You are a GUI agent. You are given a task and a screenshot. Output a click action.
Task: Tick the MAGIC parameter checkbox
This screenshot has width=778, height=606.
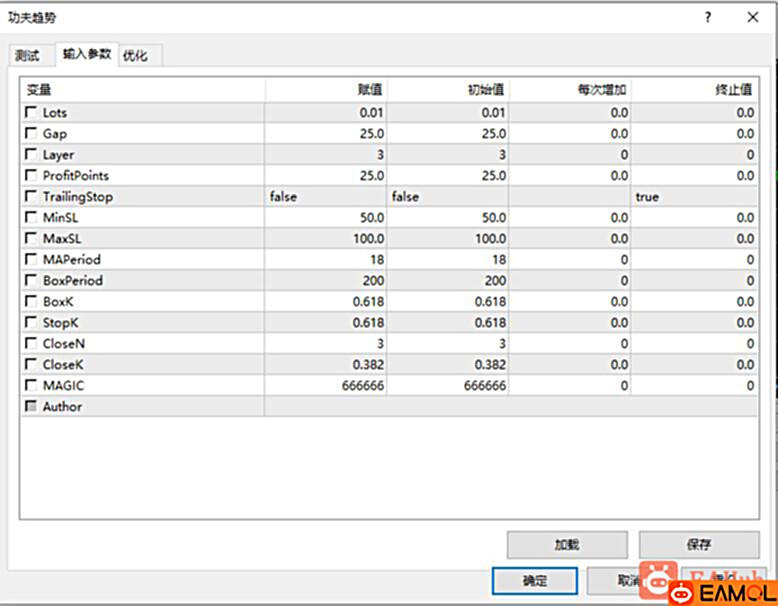coord(31,385)
